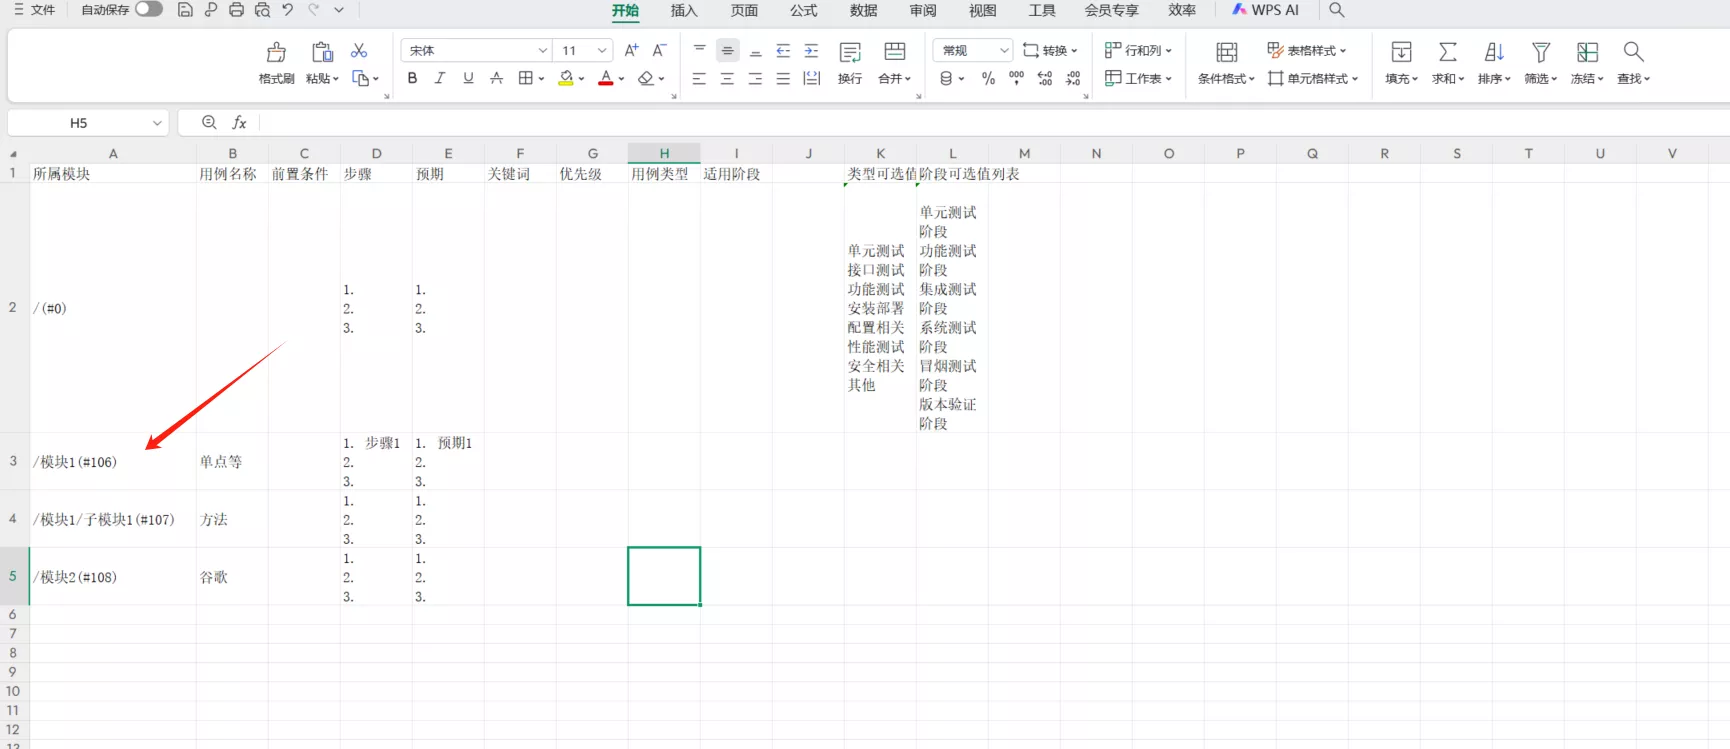This screenshot has width=1730, height=749.
Task: Toggle the 自动保存 auto-save switch
Action: [x=149, y=9]
